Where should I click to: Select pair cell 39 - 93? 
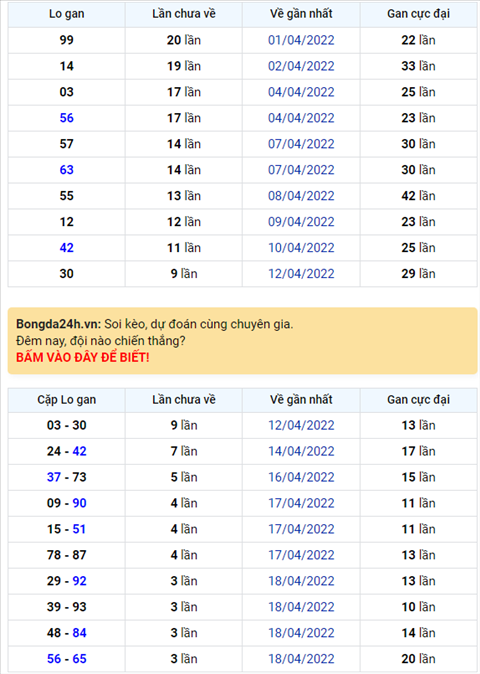(x=67, y=607)
